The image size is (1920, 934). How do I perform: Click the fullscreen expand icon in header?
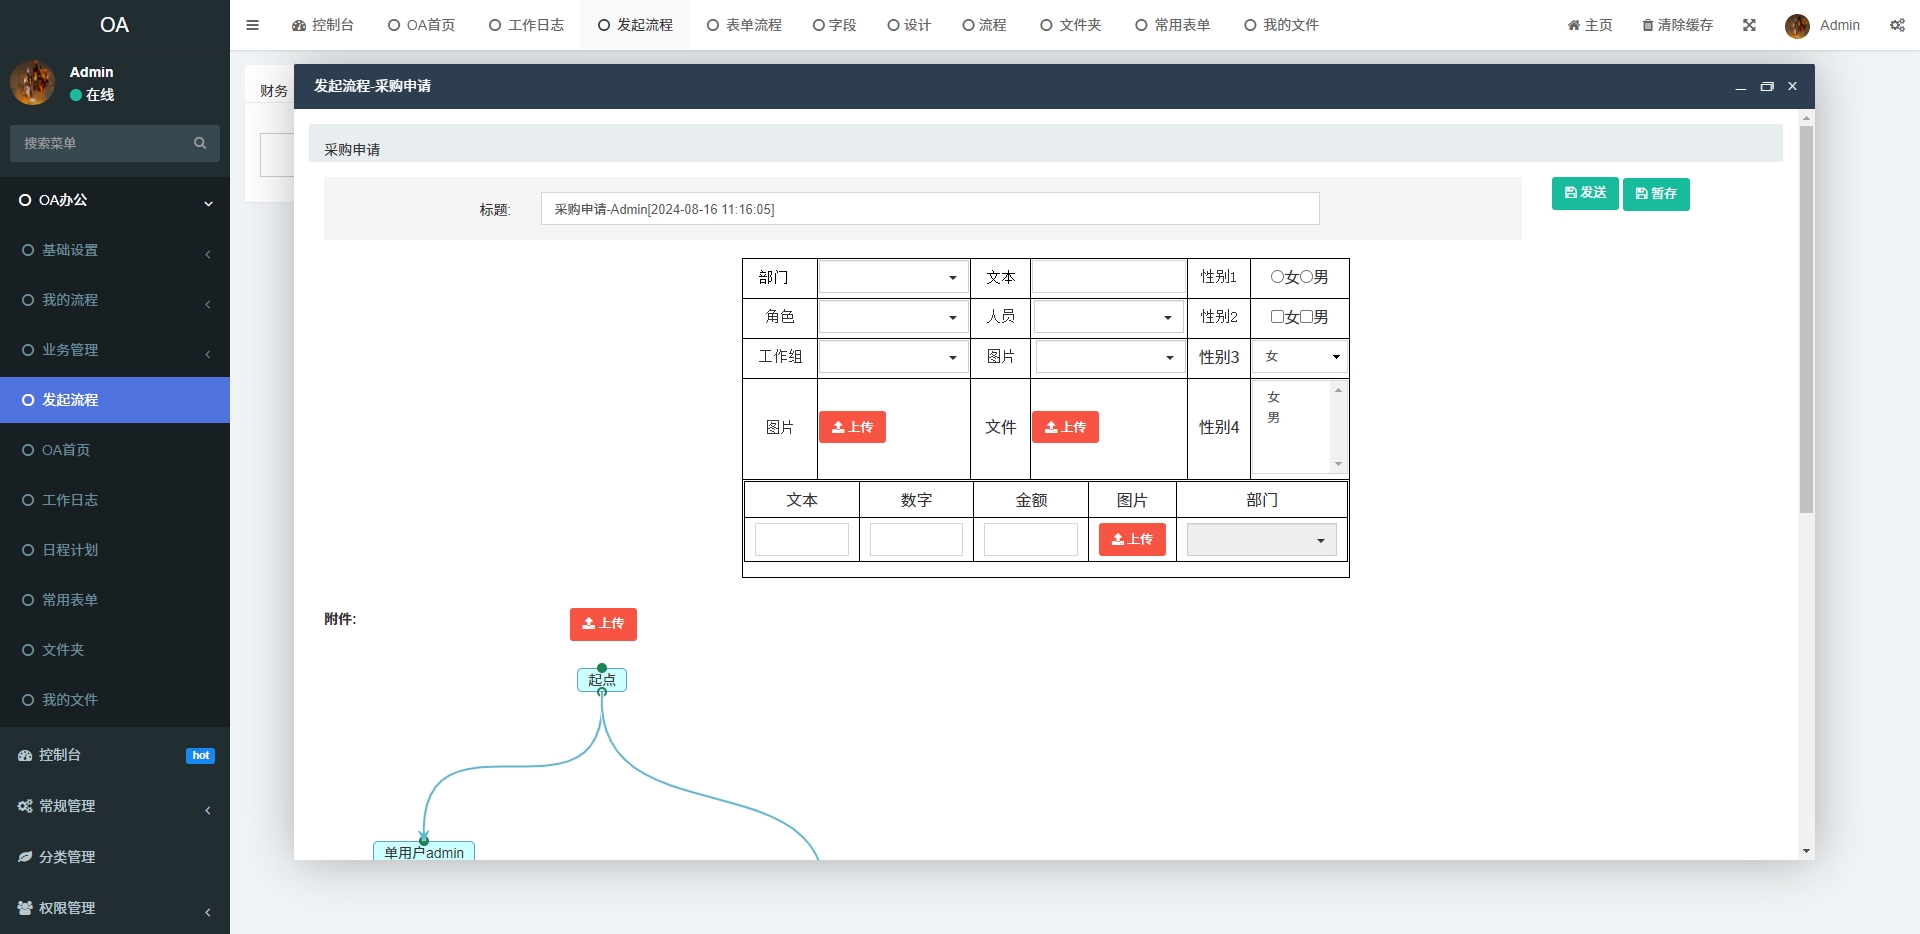pos(1749,25)
